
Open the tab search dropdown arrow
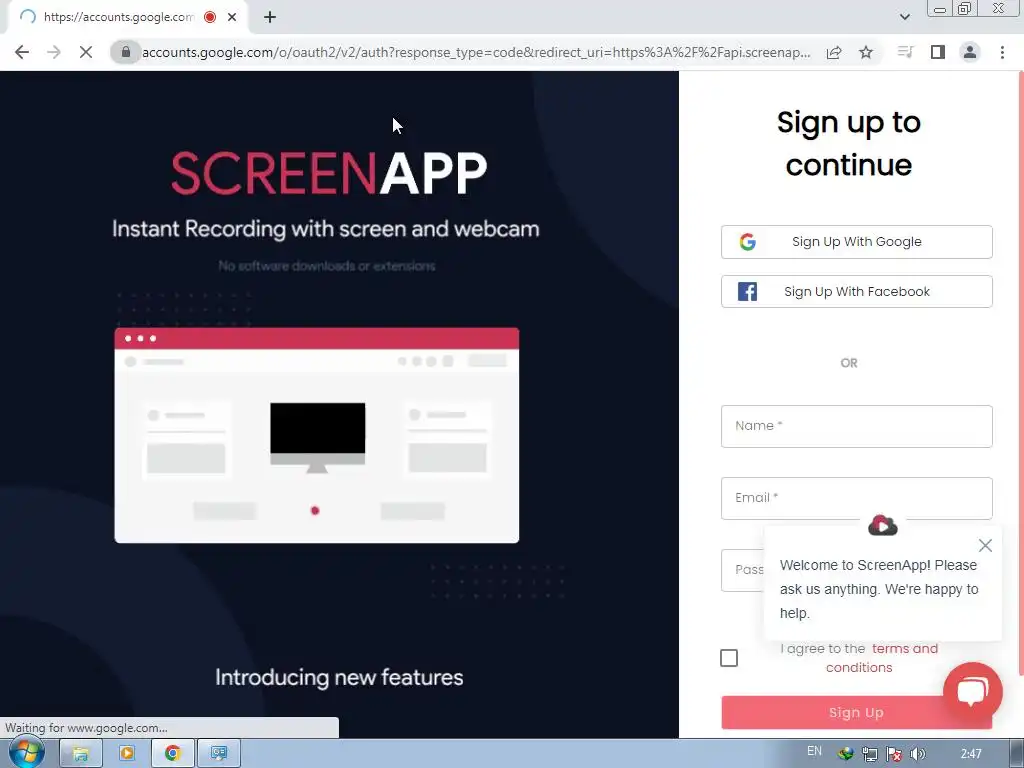click(904, 17)
